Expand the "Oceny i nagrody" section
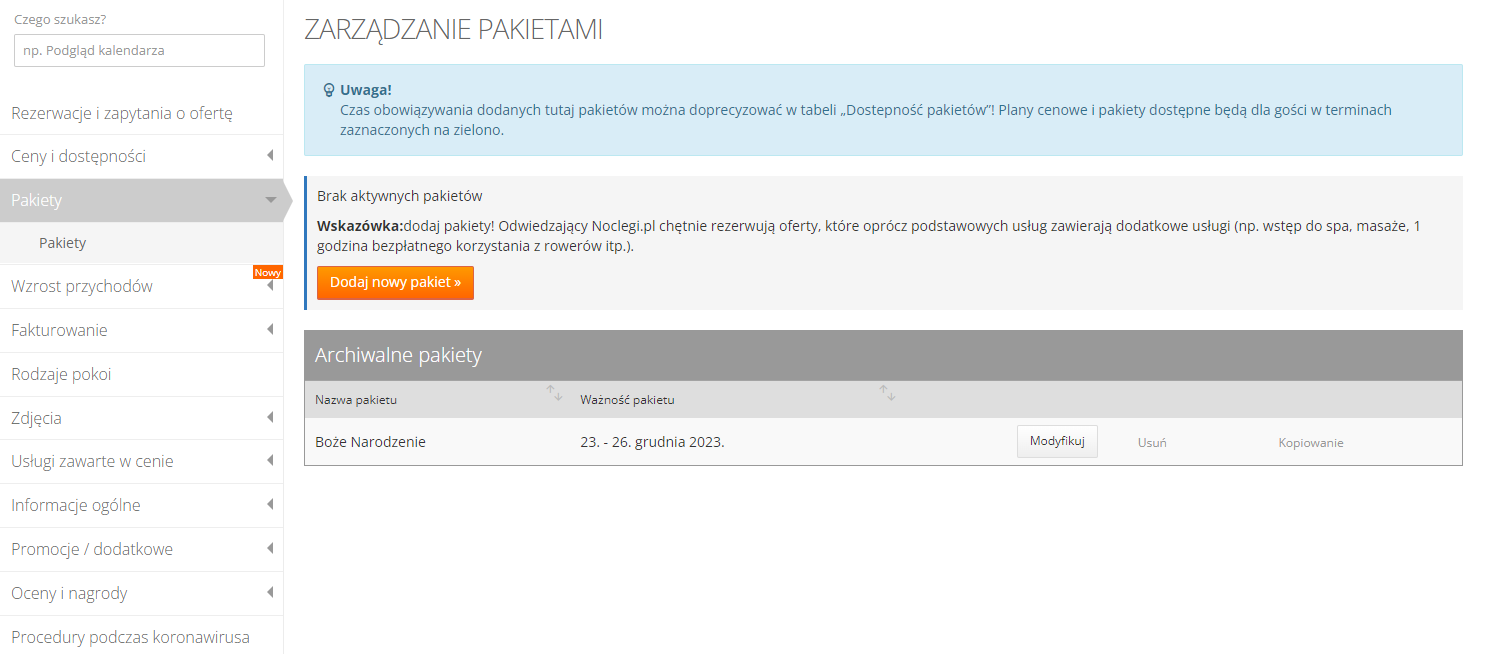1502x654 pixels. pyautogui.click(x=140, y=592)
